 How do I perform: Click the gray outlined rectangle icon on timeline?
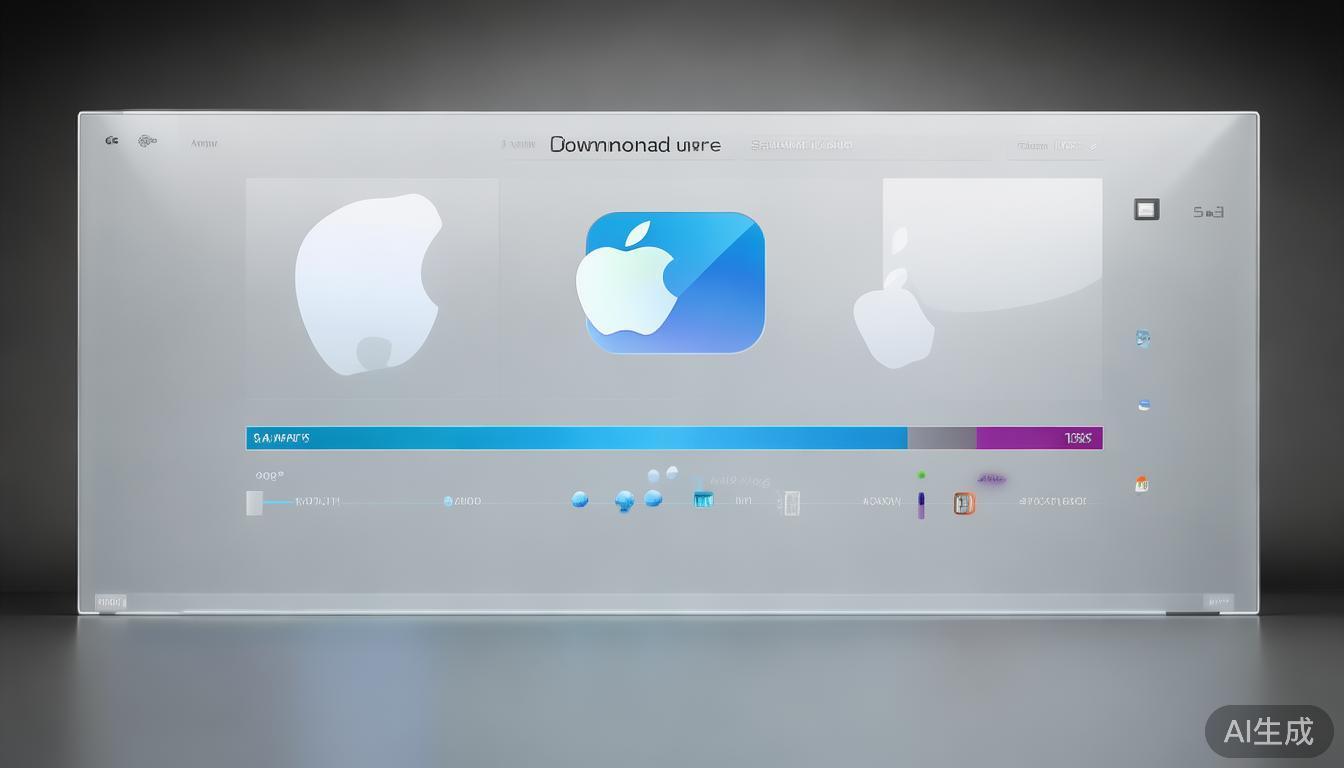791,503
